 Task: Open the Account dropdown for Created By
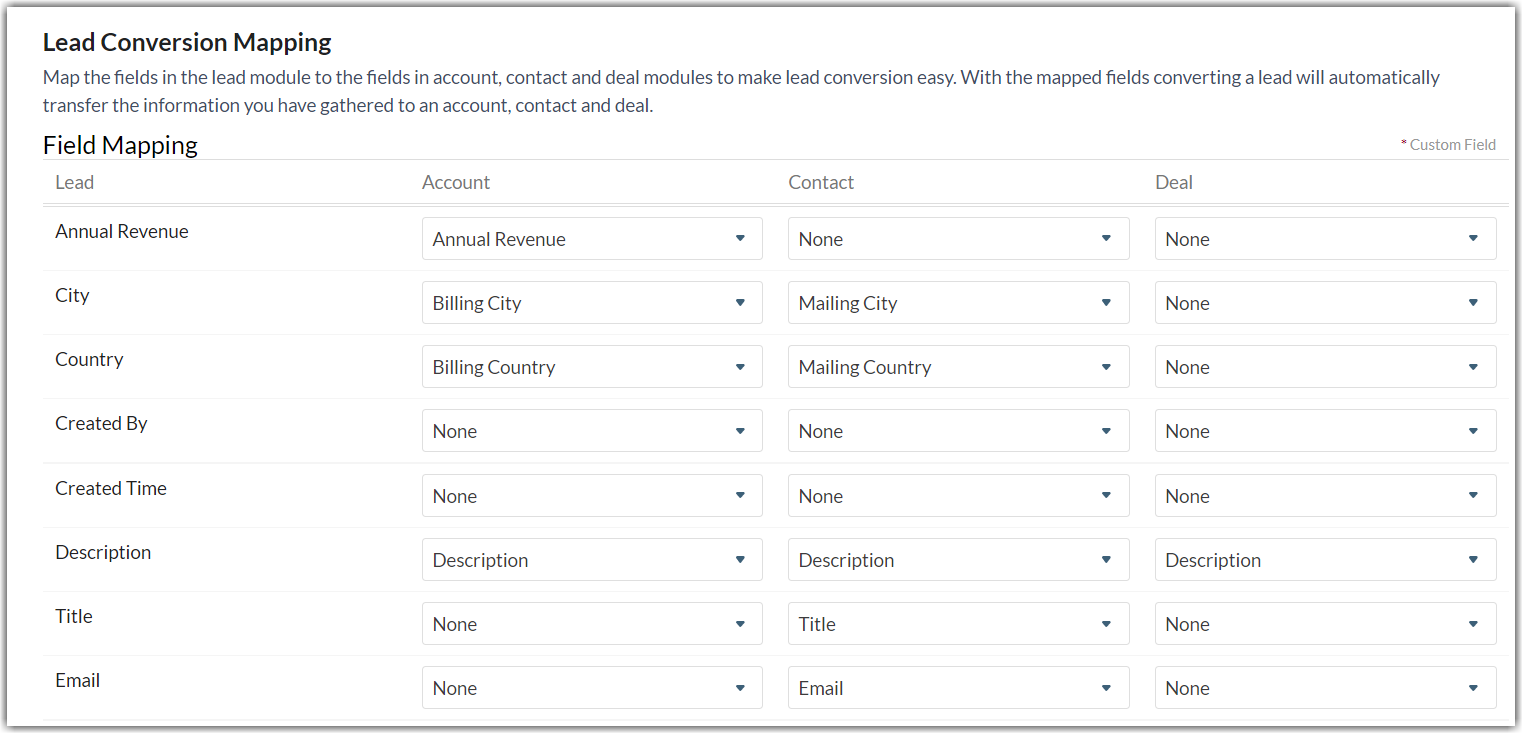592,431
